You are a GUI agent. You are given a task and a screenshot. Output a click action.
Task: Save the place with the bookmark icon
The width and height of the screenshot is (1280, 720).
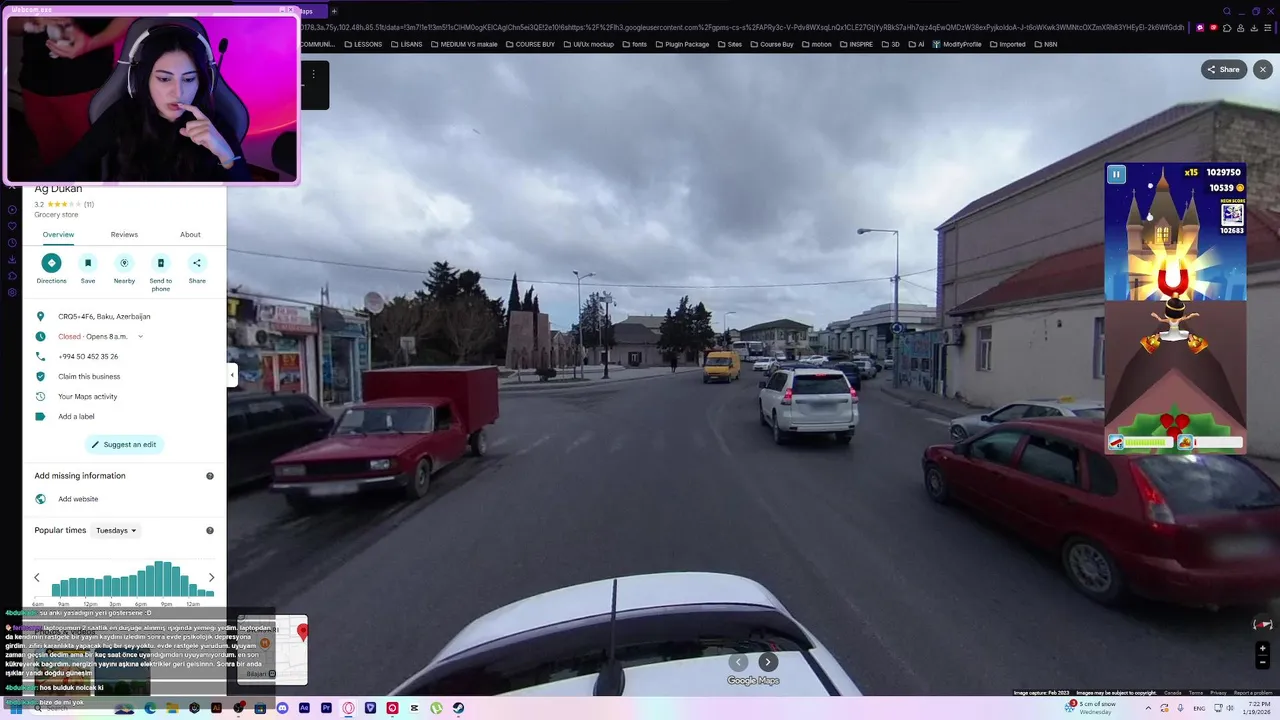coord(88,263)
